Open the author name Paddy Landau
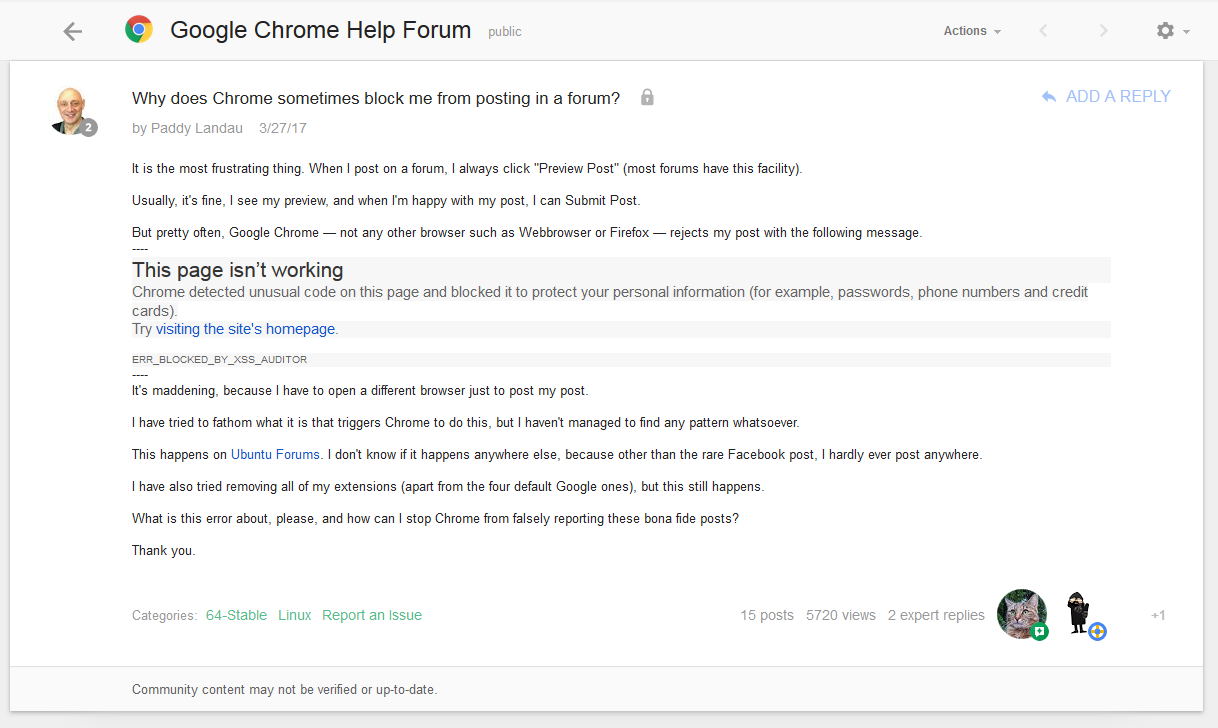 [197, 128]
